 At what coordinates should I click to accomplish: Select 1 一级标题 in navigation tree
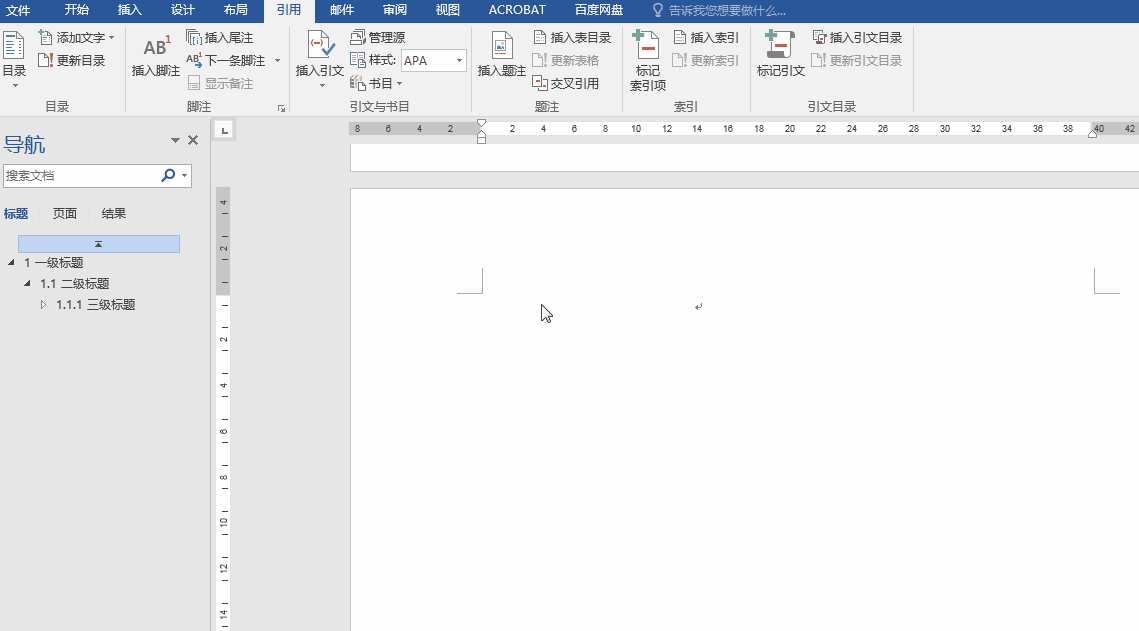click(x=53, y=262)
